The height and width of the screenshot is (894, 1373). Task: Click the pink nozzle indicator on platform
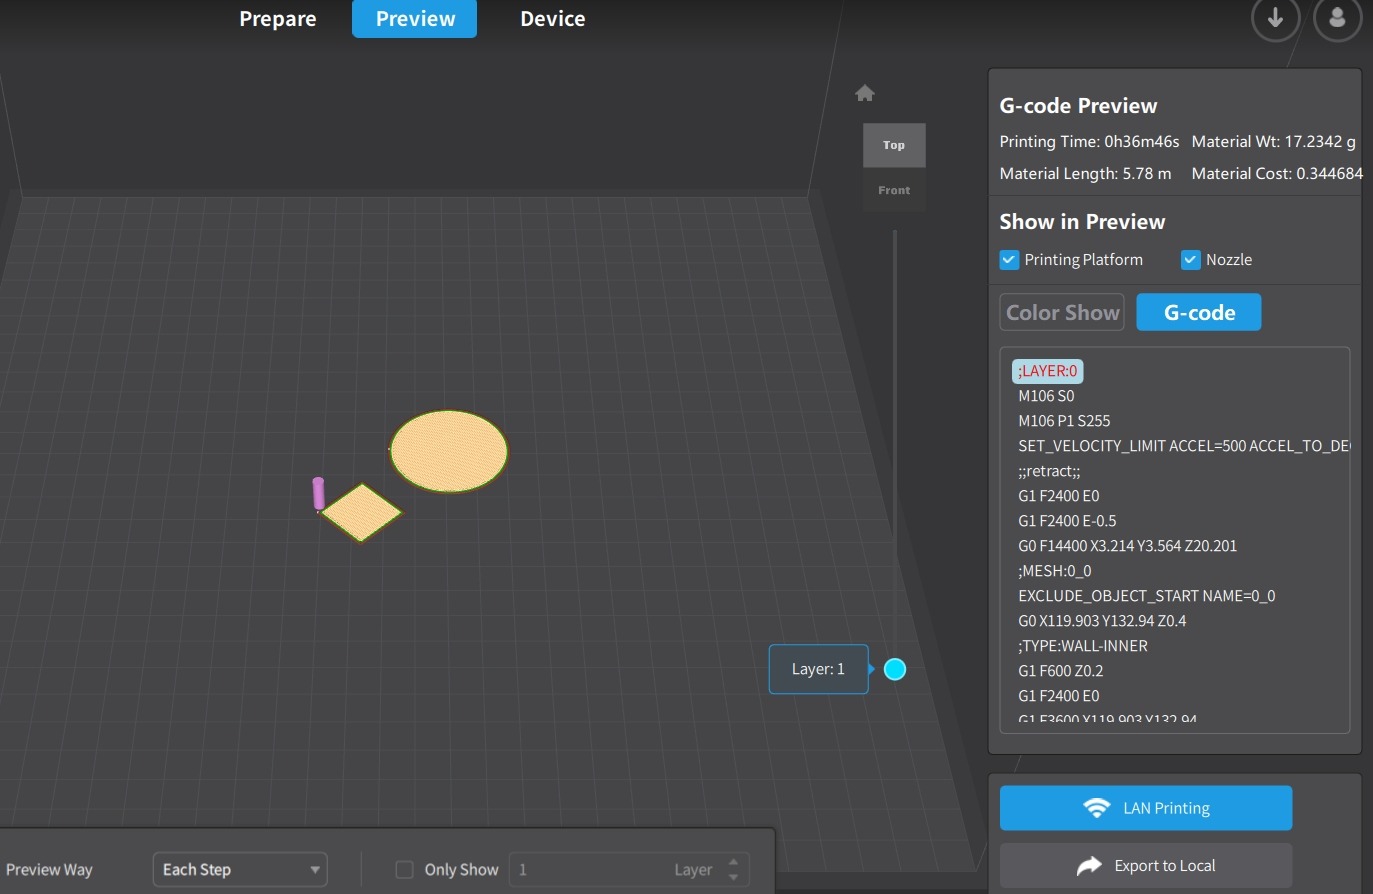pyautogui.click(x=318, y=492)
